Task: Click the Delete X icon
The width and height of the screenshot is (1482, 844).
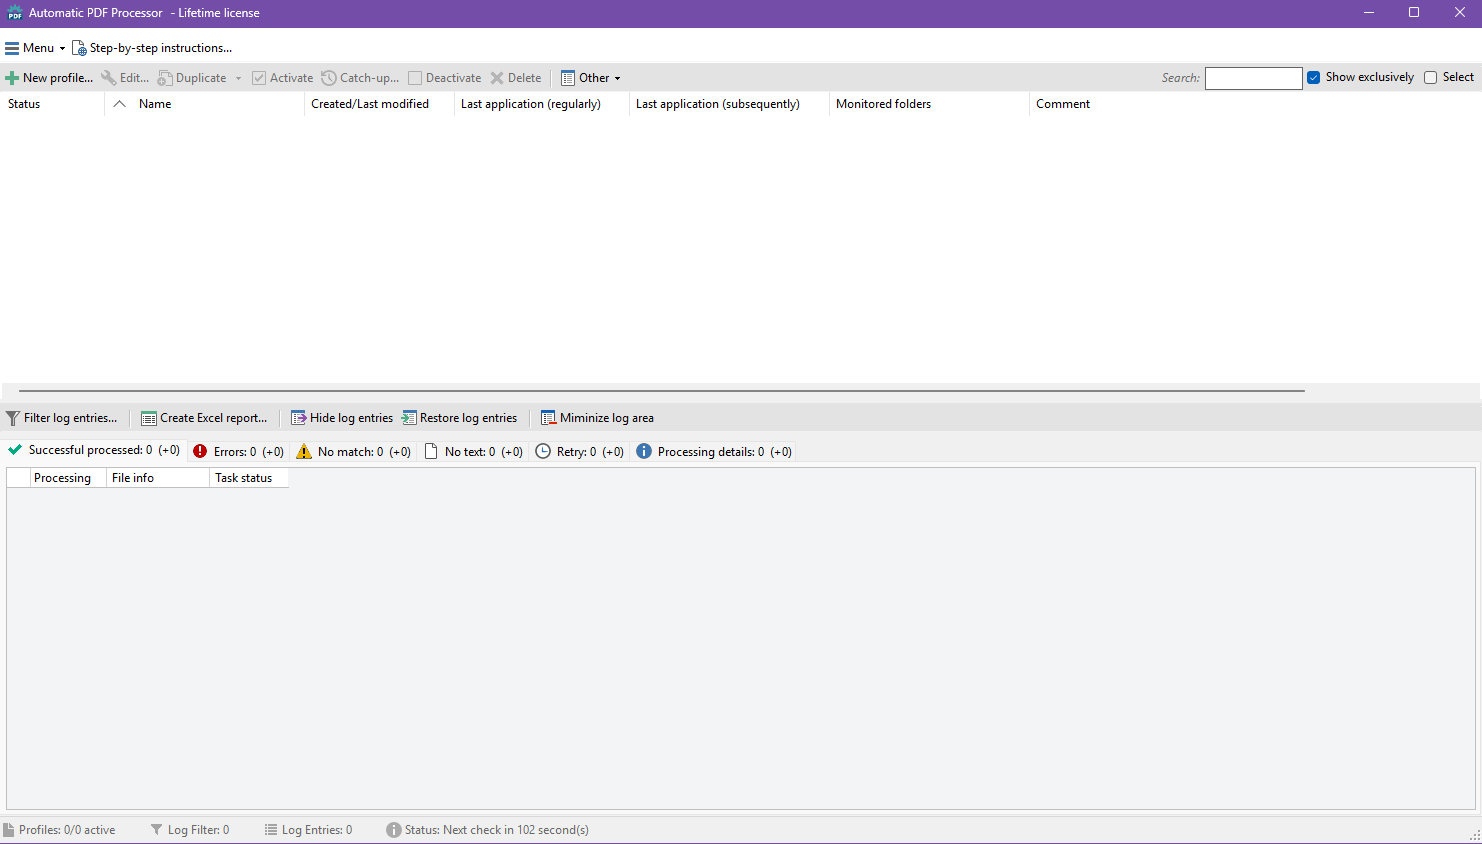Action: click(x=497, y=78)
